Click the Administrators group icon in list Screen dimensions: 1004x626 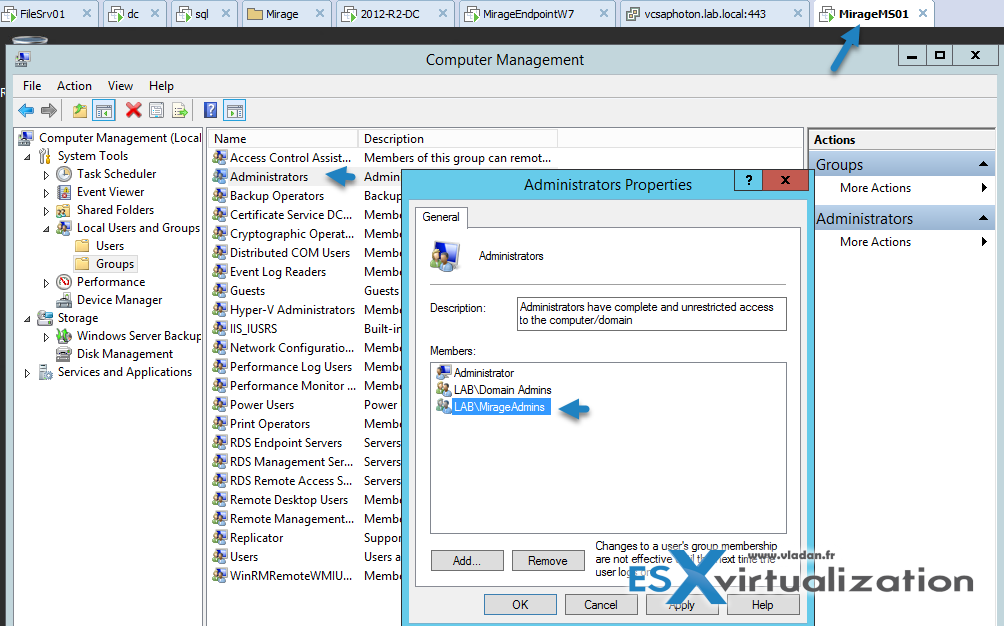click(x=220, y=176)
